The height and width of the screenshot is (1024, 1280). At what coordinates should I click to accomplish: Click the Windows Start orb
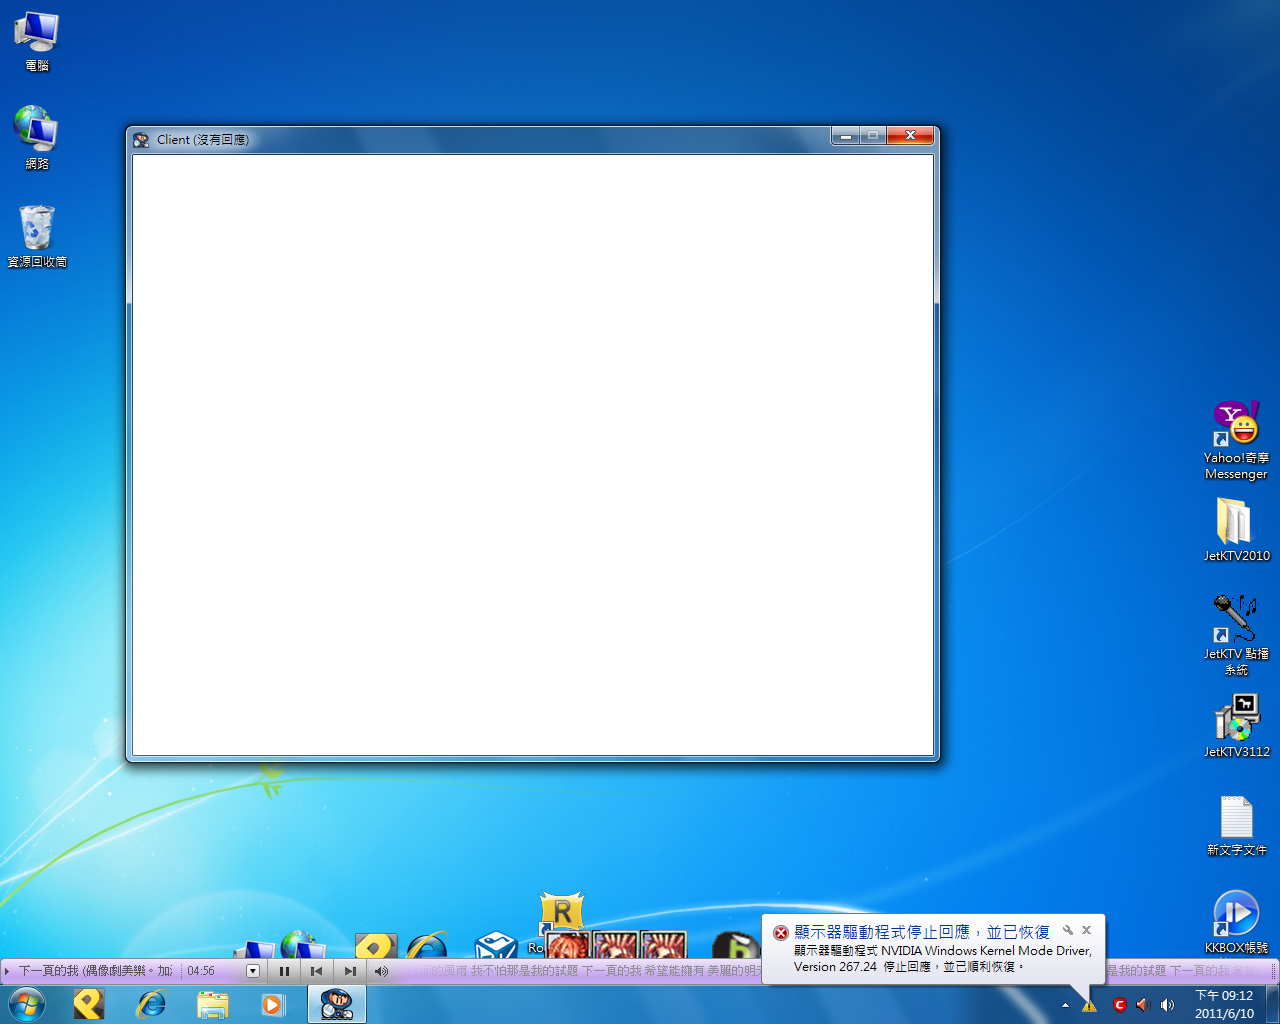[26, 1004]
